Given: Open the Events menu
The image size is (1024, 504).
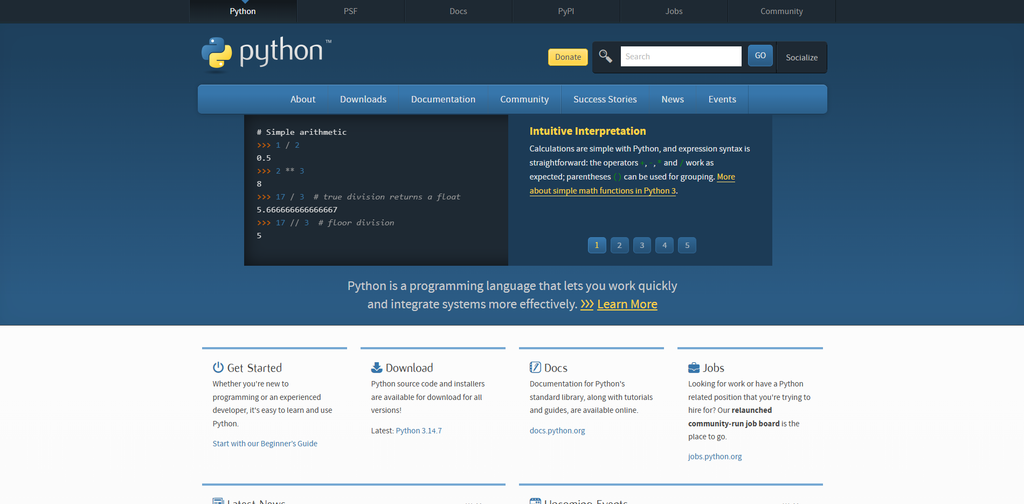Looking at the screenshot, I should pos(722,99).
